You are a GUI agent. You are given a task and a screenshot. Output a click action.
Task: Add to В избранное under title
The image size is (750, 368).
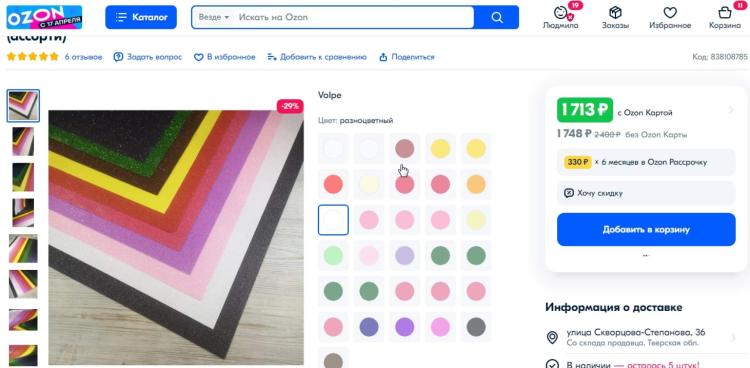coord(224,57)
